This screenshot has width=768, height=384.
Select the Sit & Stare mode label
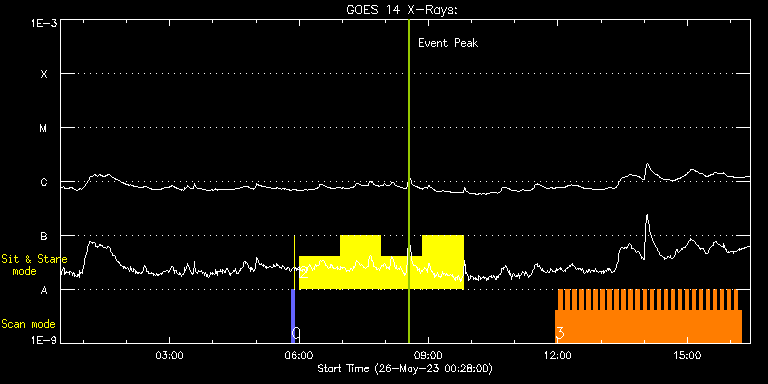pyautogui.click(x=34, y=264)
